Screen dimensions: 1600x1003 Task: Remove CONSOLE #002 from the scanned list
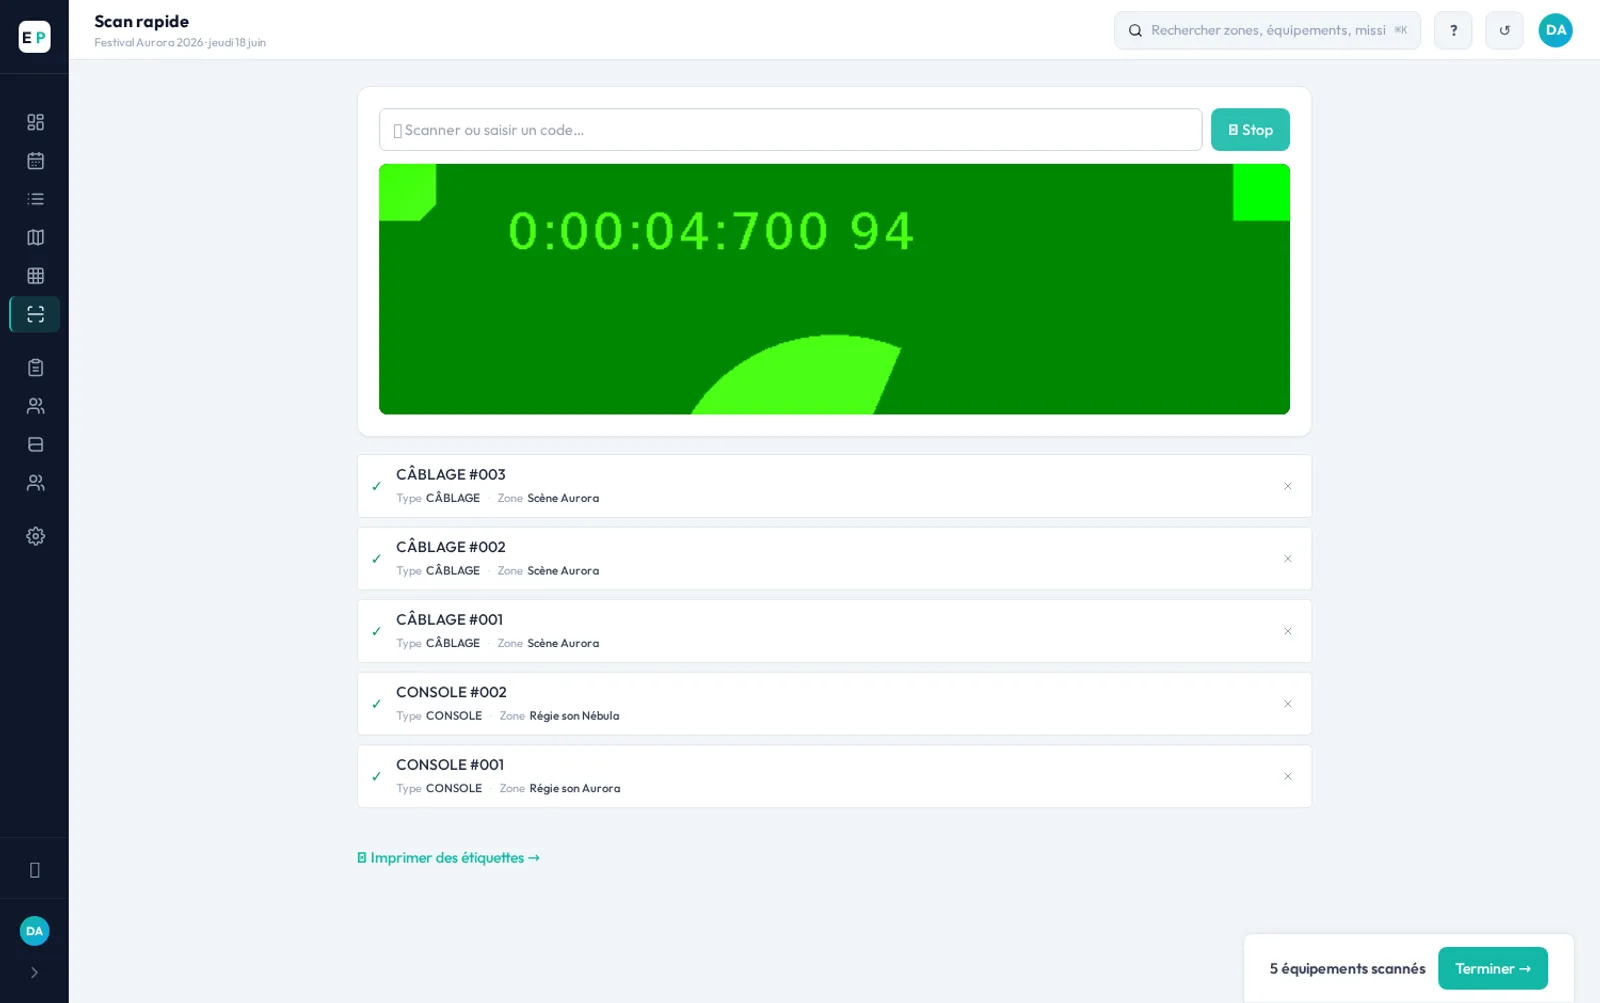1287,704
